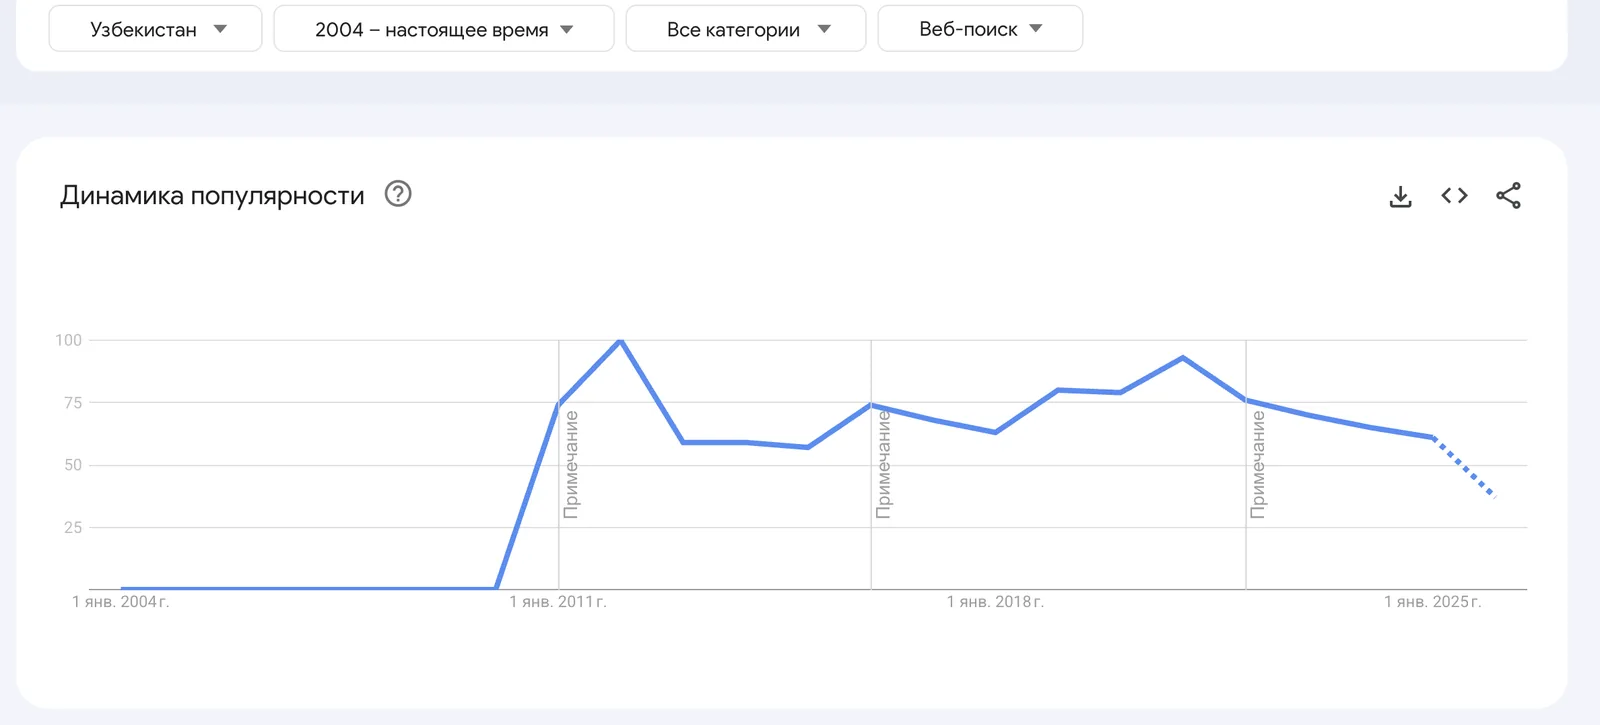Click the arrow beside Все категории

point(824,29)
